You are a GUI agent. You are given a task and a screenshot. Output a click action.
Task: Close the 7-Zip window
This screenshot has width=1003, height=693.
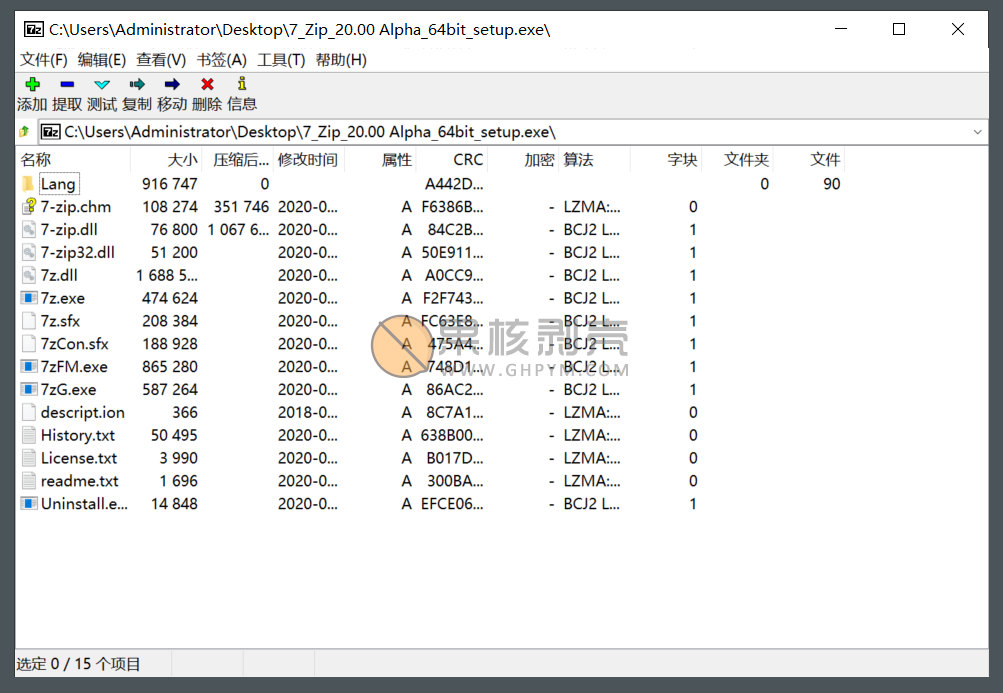pyautogui.click(x=958, y=29)
